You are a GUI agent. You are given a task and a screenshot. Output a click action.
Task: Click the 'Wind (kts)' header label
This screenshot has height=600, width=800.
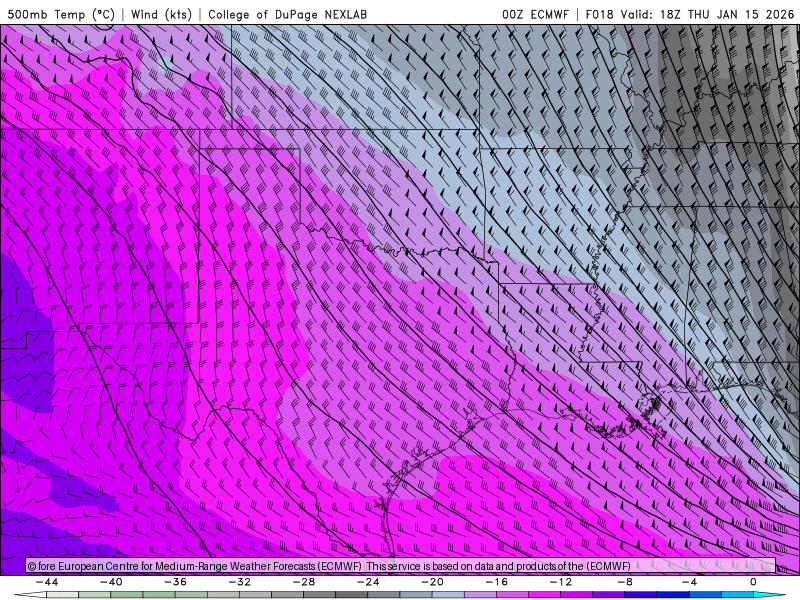point(161,14)
